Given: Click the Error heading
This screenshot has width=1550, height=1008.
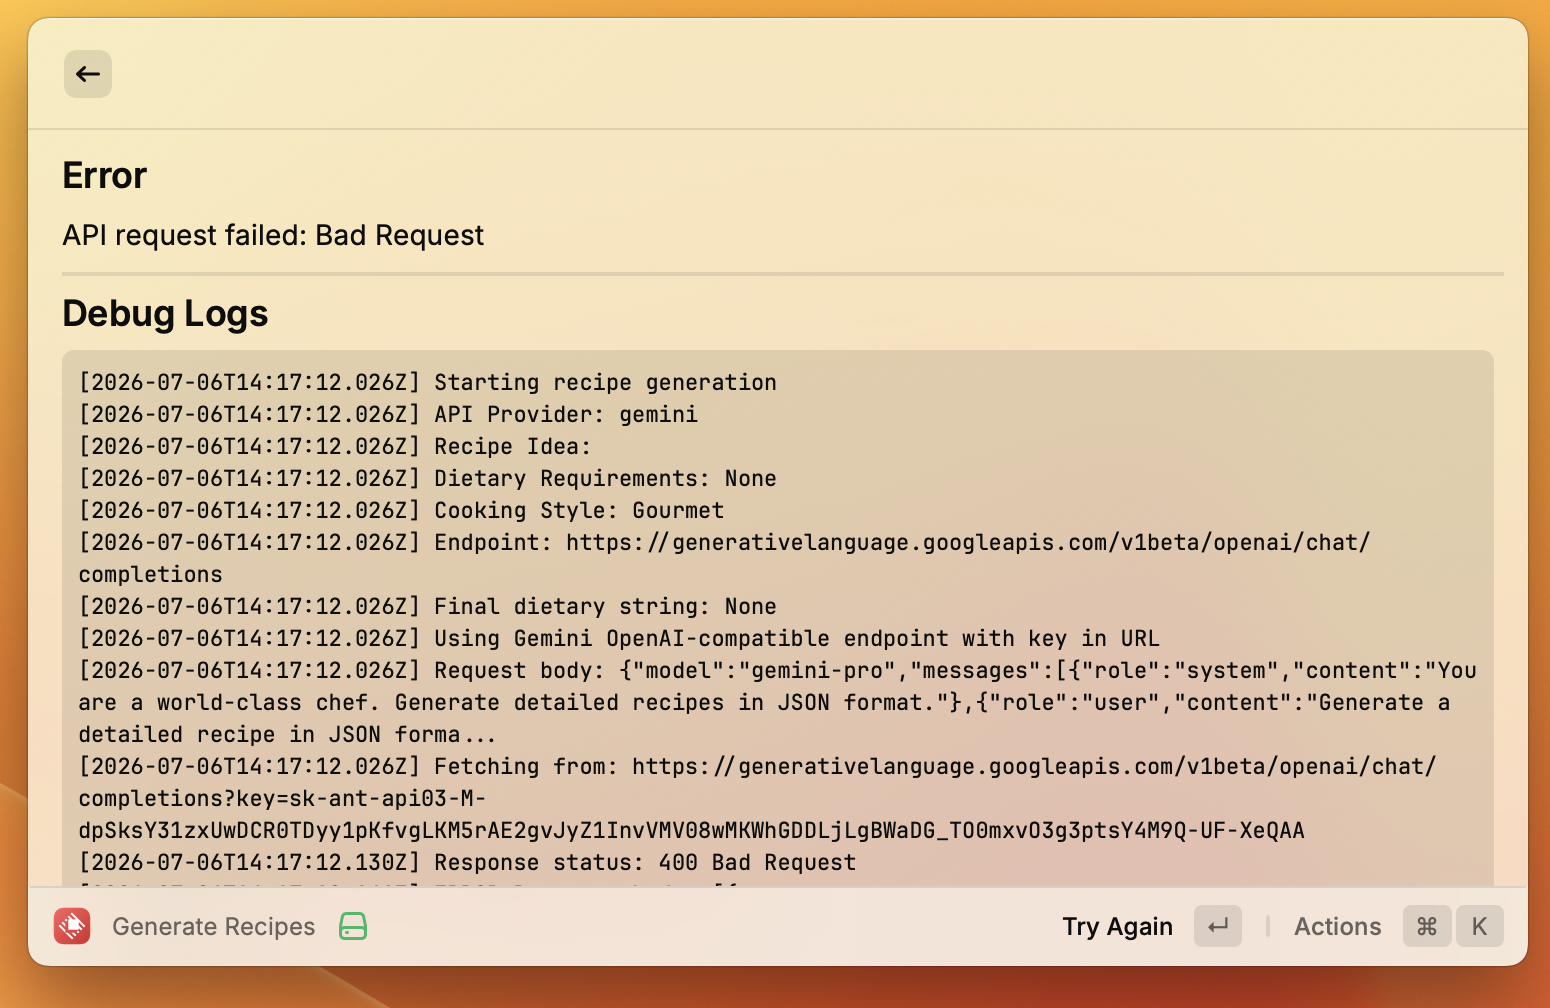Looking at the screenshot, I should click(x=105, y=176).
